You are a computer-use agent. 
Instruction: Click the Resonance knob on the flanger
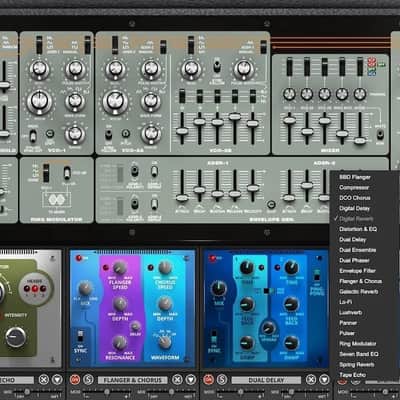coord(120,342)
